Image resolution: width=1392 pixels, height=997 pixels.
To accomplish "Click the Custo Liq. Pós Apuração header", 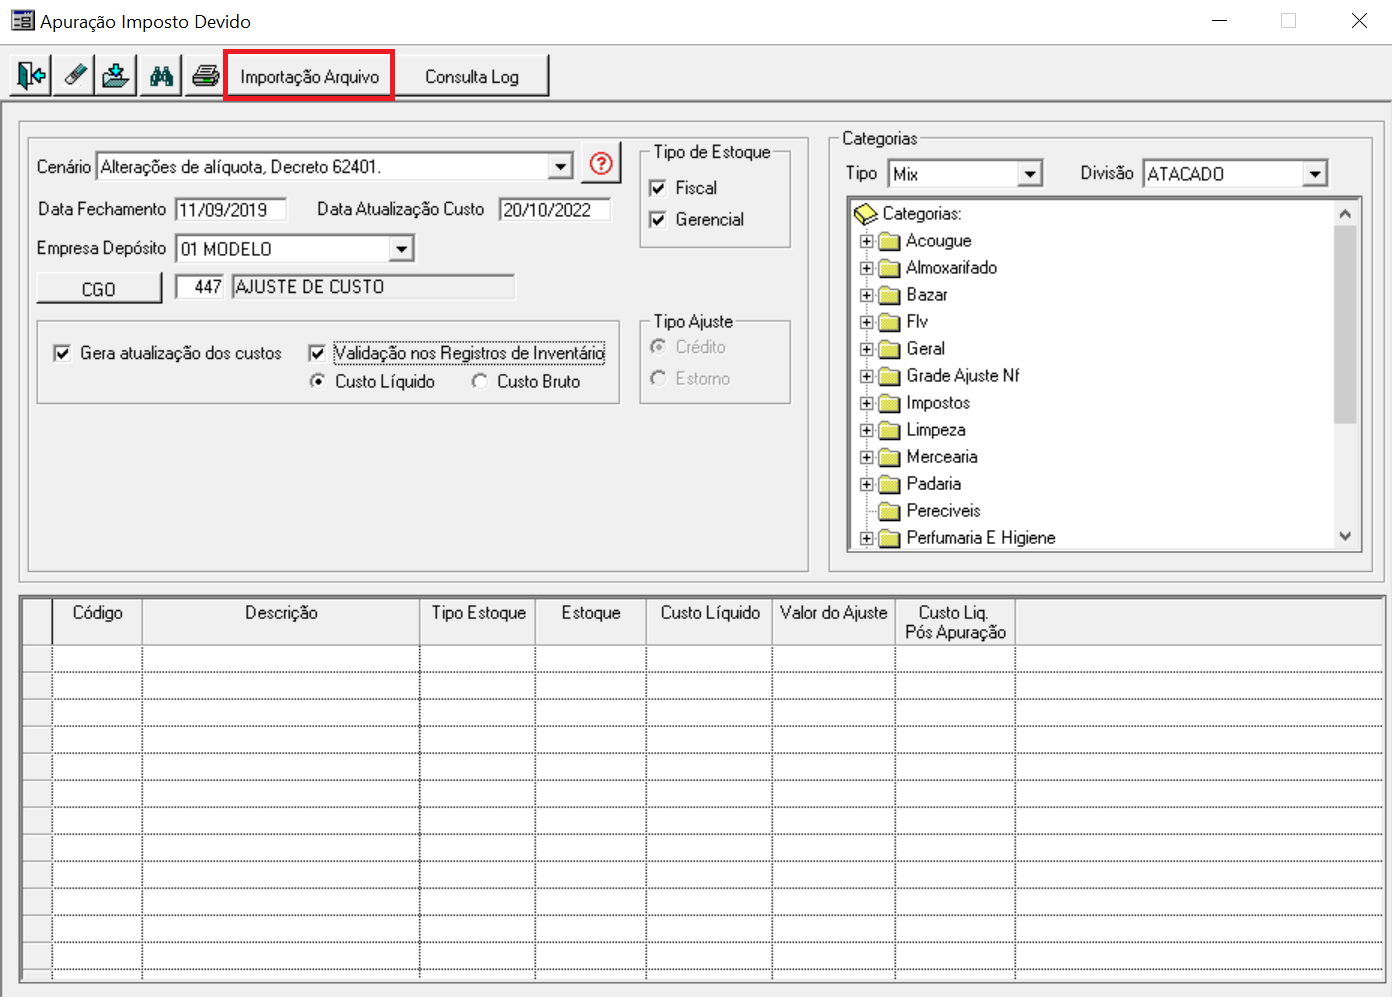I will click(x=956, y=621).
